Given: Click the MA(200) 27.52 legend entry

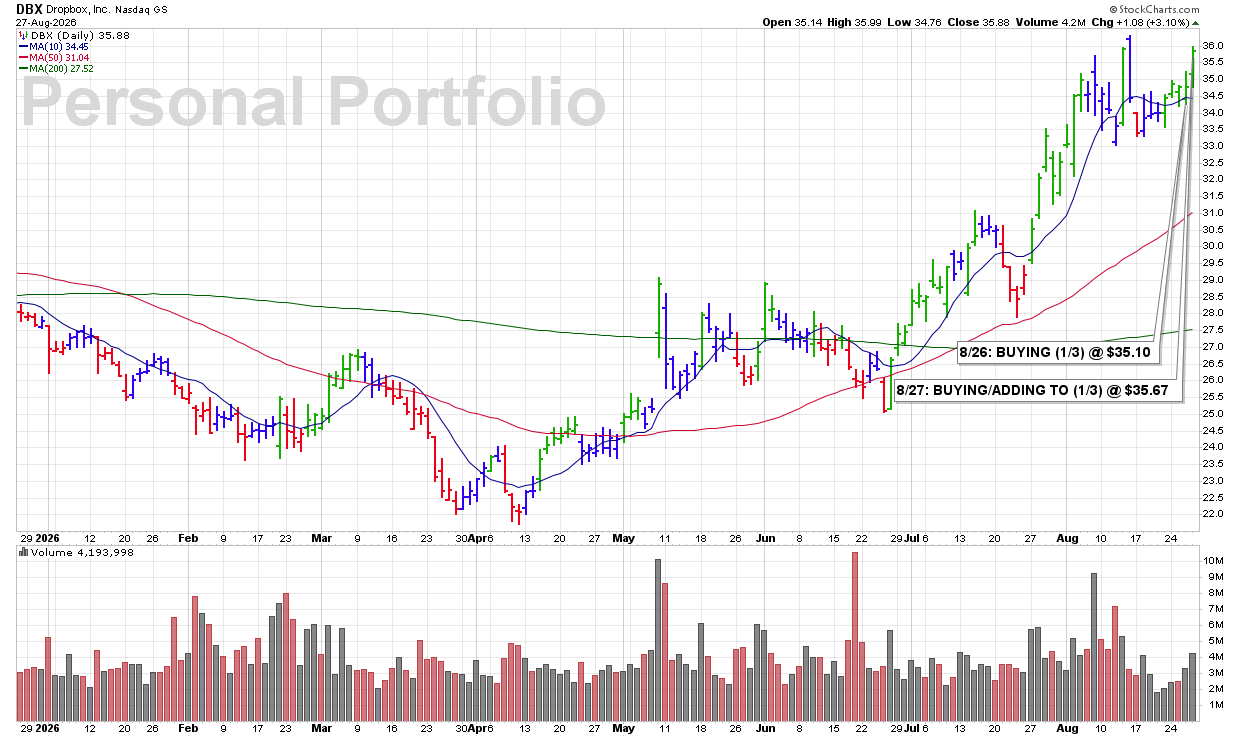Looking at the screenshot, I should (x=62, y=69).
